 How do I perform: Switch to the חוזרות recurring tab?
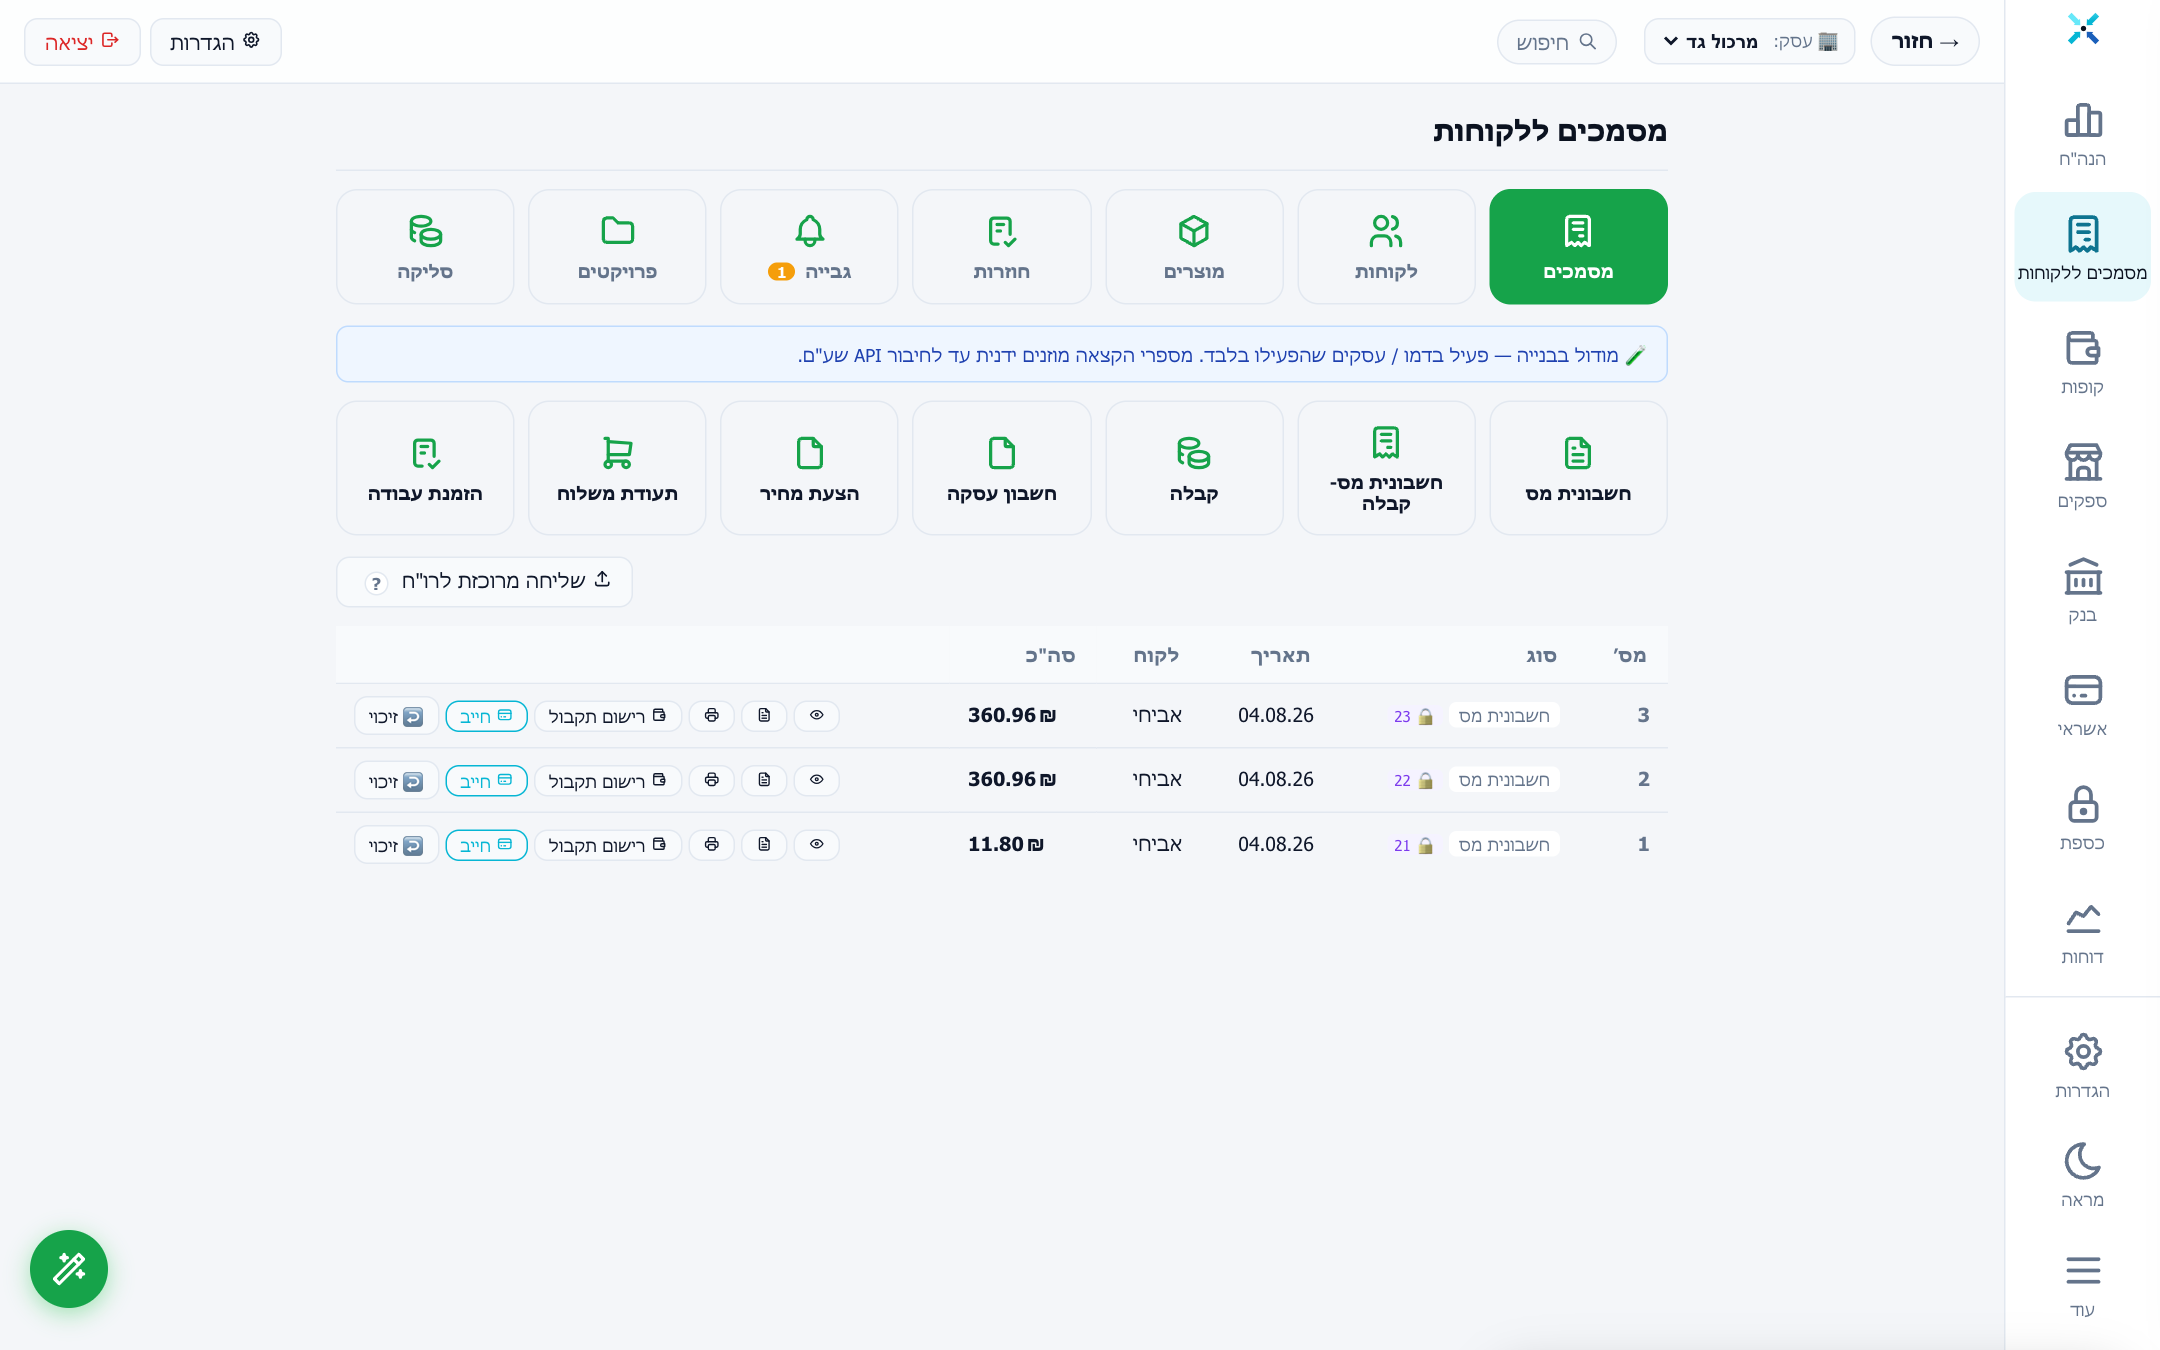point(1001,247)
